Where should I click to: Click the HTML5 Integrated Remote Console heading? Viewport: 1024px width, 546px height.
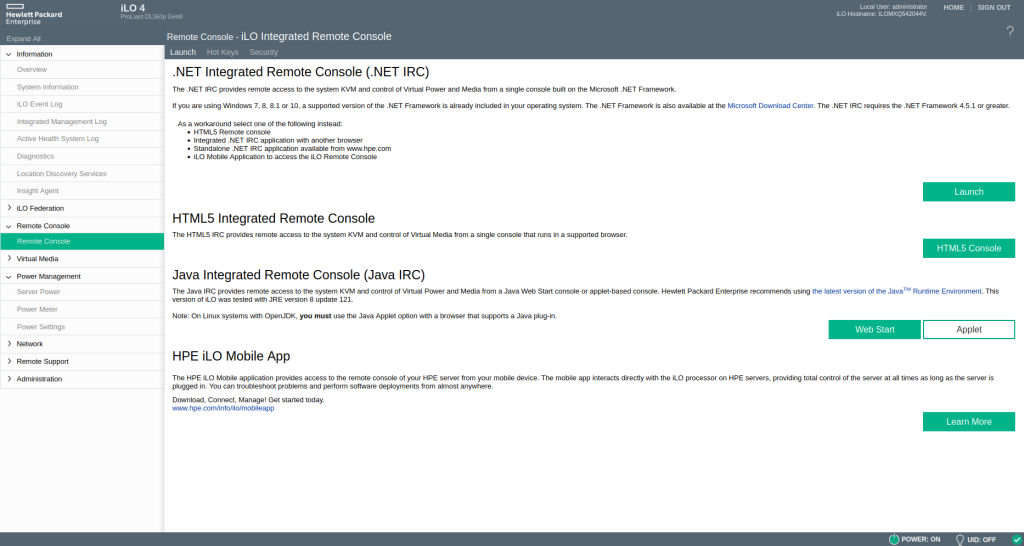(274, 218)
